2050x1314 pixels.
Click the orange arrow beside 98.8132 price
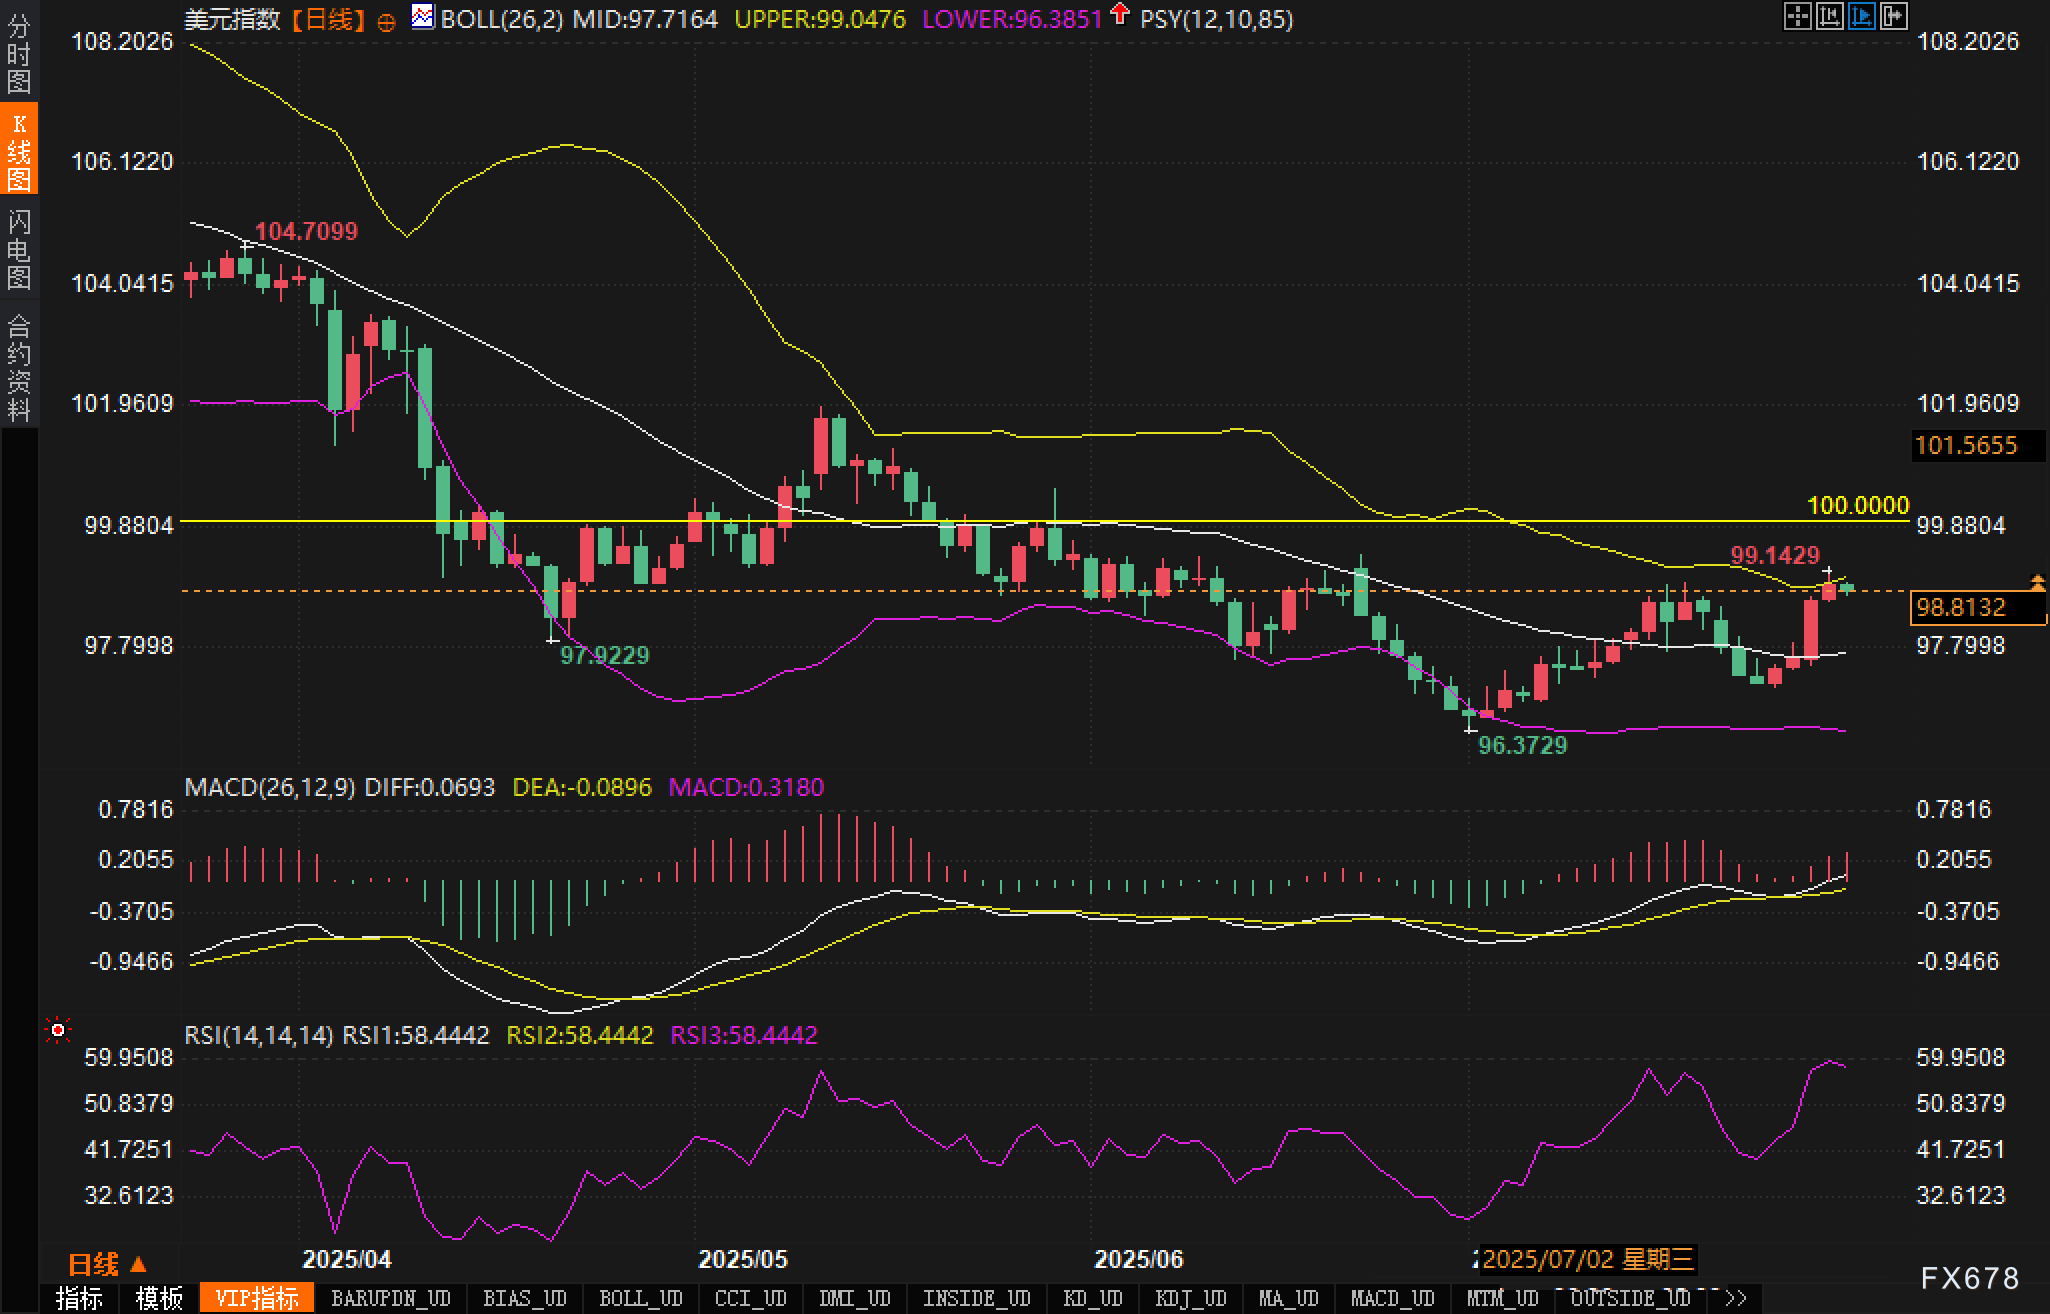click(x=2037, y=582)
